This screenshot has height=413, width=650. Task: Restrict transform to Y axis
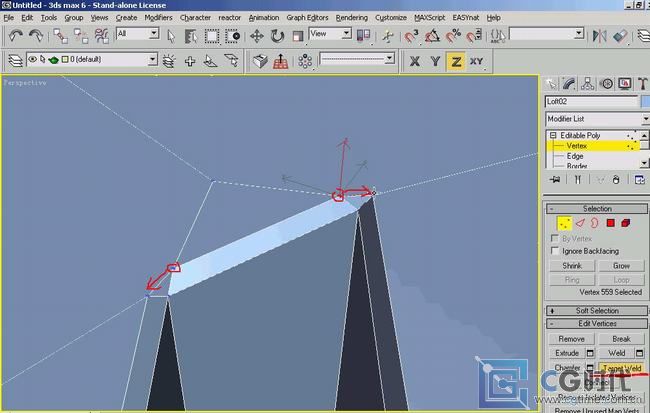click(435, 61)
